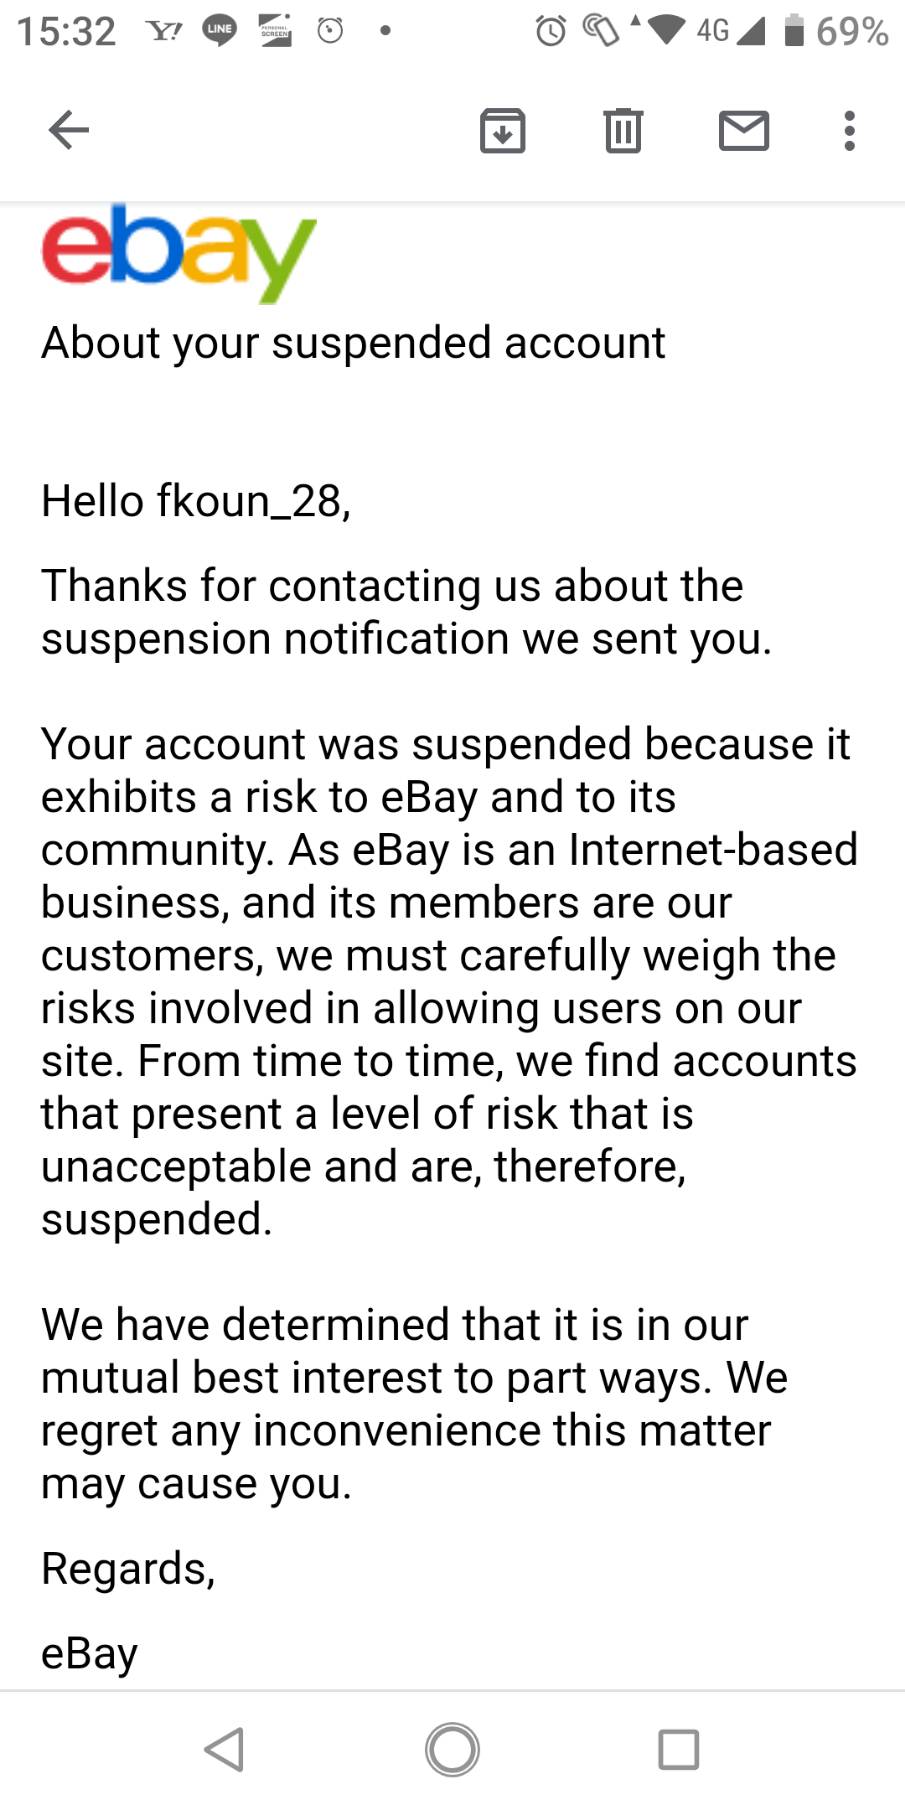Screen dimensions: 905x1810
Task: Open recent apps with the square button
Action: [x=678, y=1749]
